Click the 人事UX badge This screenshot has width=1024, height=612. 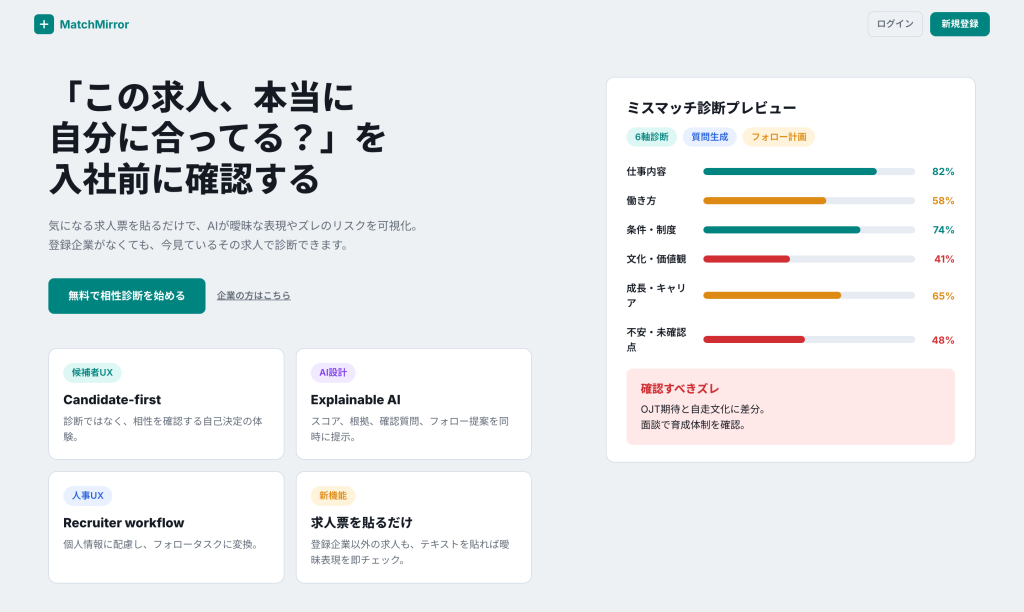point(88,496)
